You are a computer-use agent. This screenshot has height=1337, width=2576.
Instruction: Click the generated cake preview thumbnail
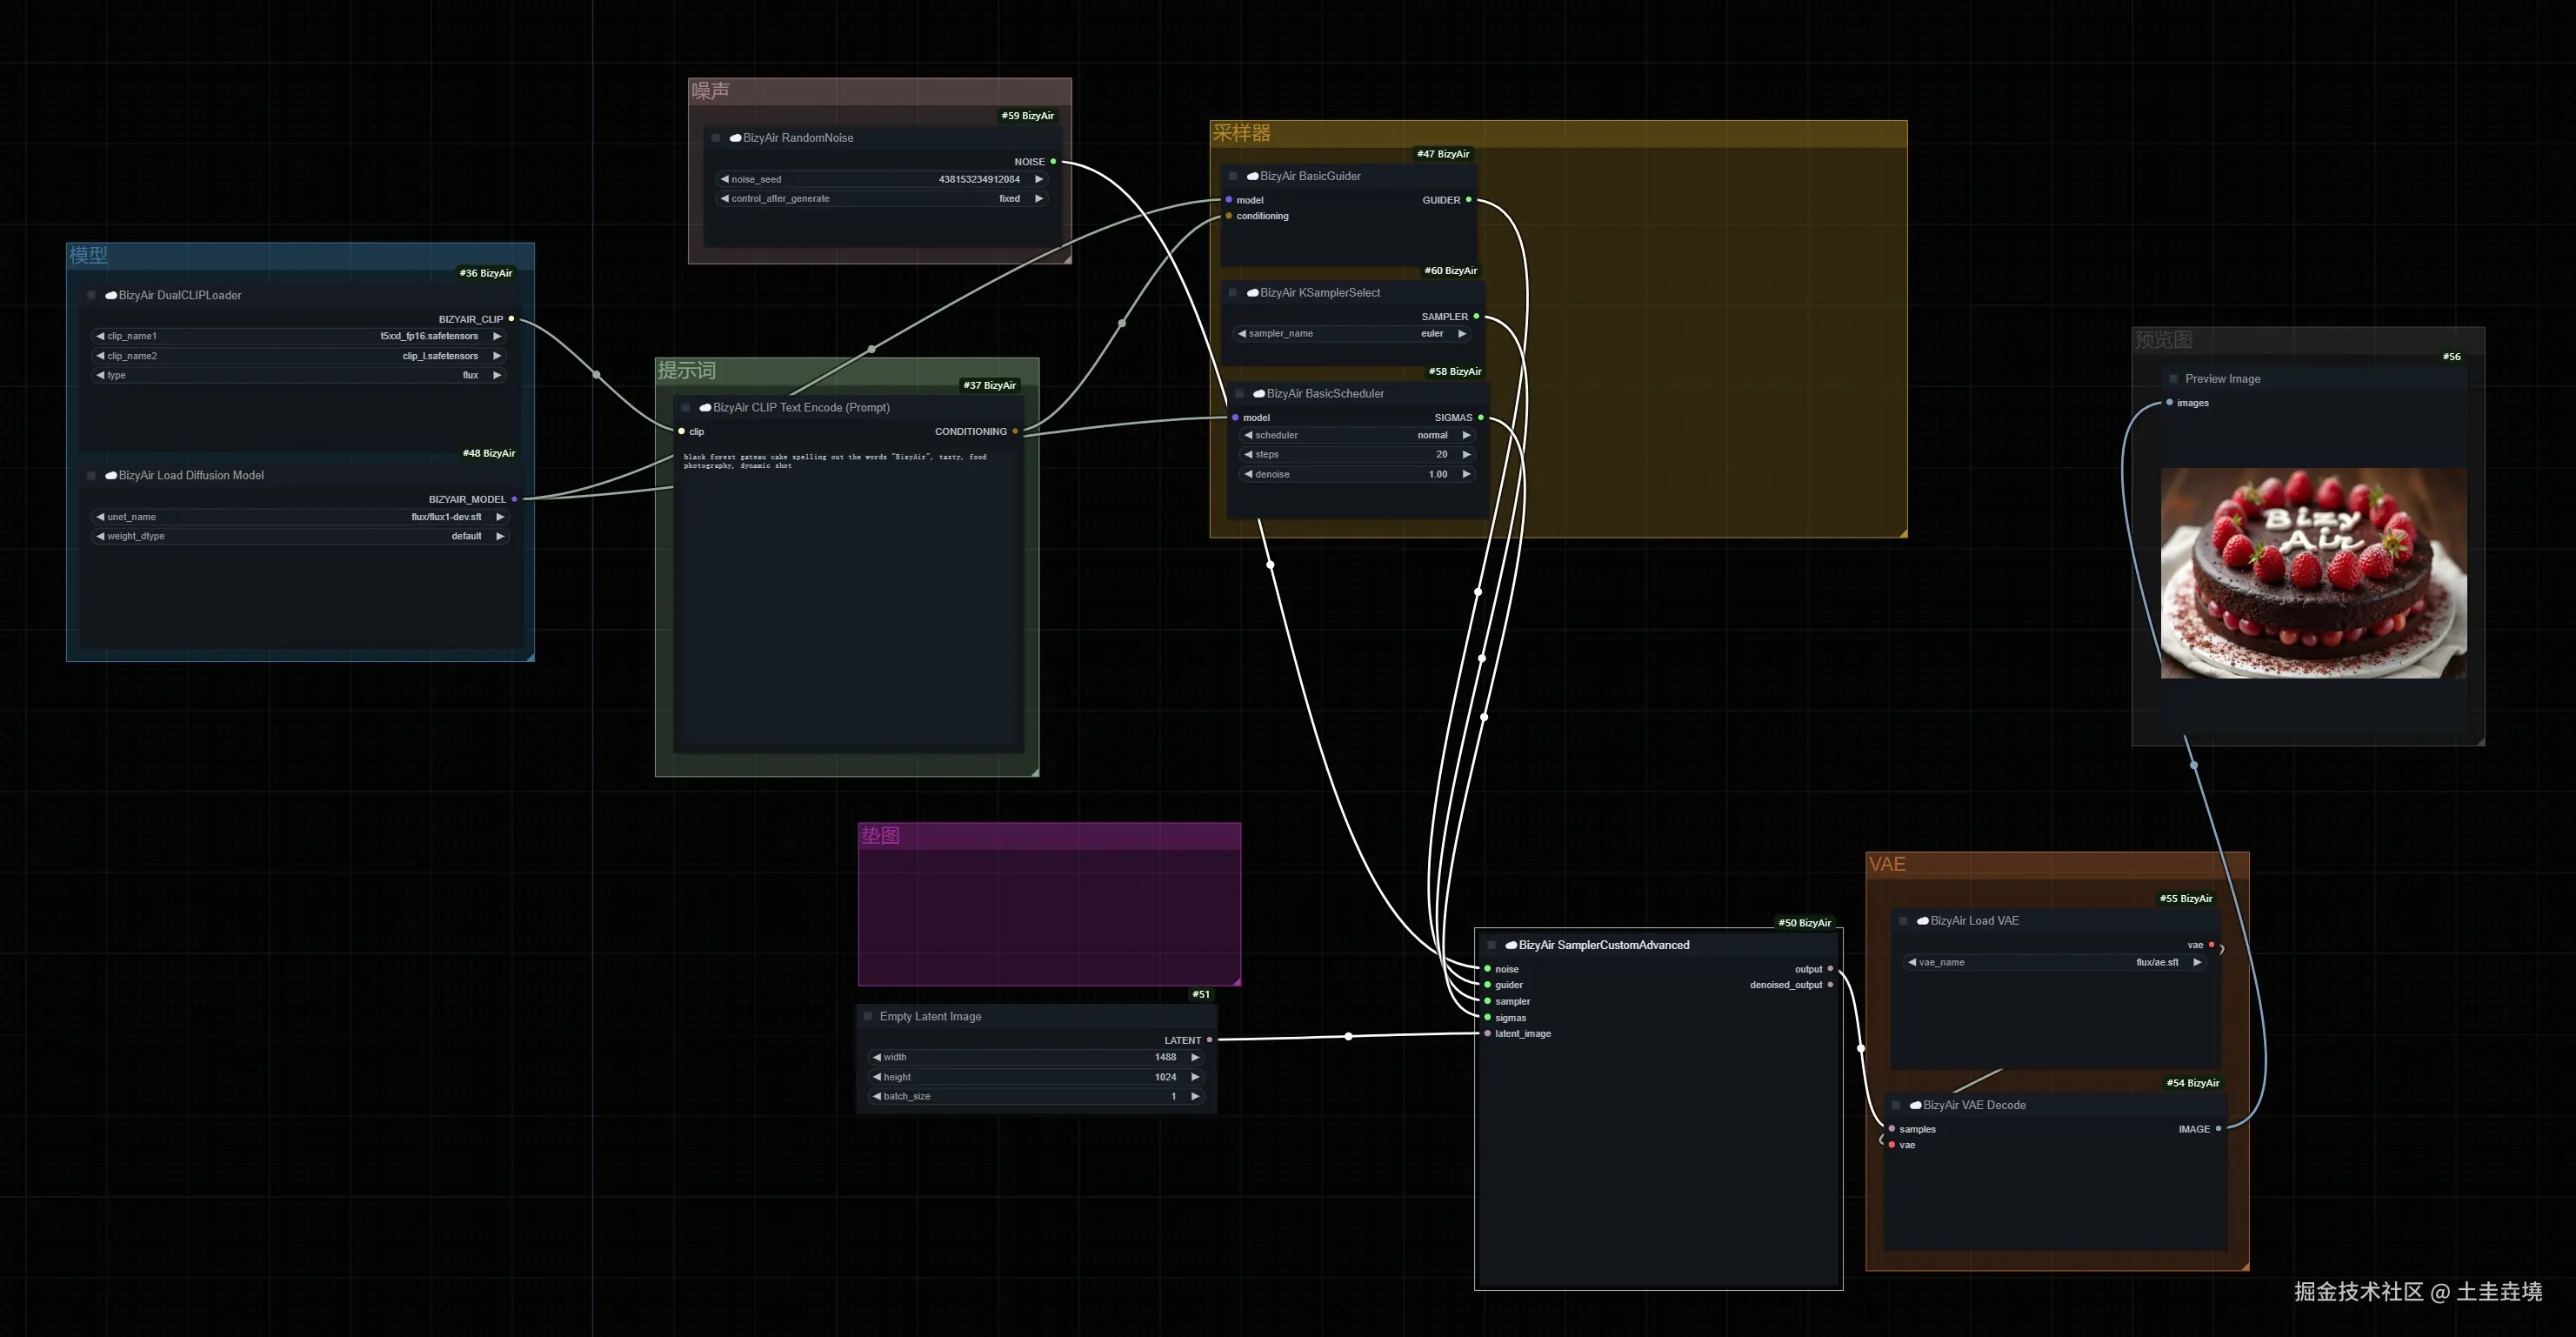click(x=2313, y=573)
